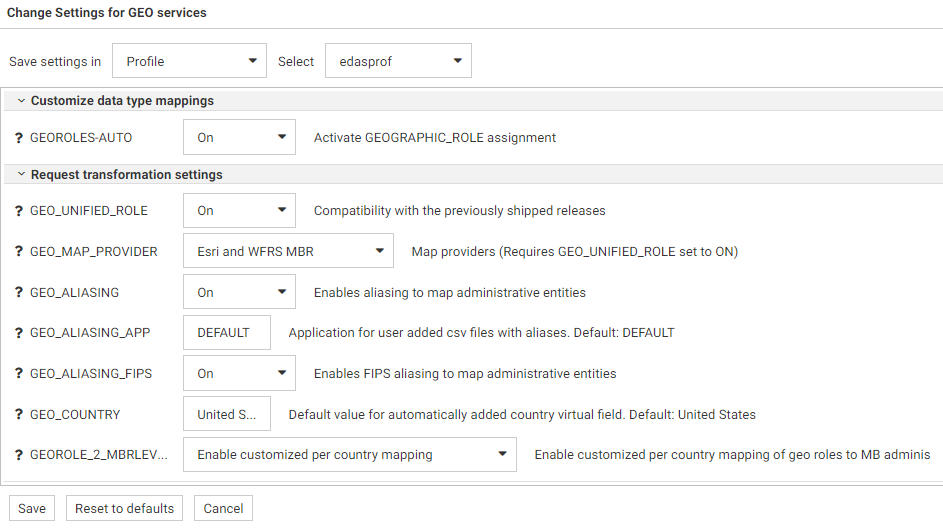Viewport: 943px width, 530px height.
Task: Click the GEO_ALIASING_APP DEFAULT text field
Action: 227,333
